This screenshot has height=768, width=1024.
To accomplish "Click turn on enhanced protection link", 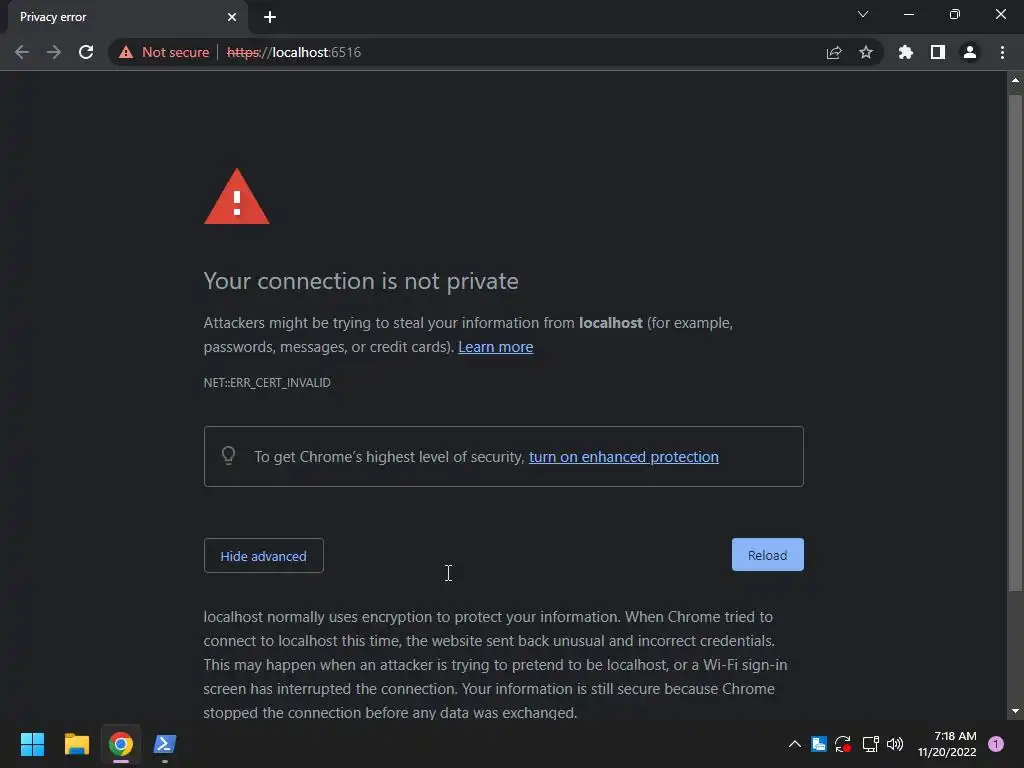I will tap(624, 456).
